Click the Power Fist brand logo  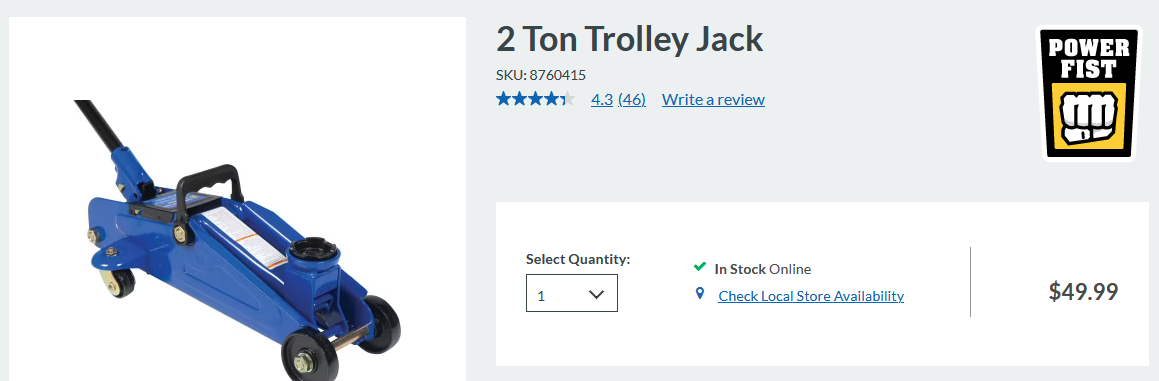(x=1086, y=94)
